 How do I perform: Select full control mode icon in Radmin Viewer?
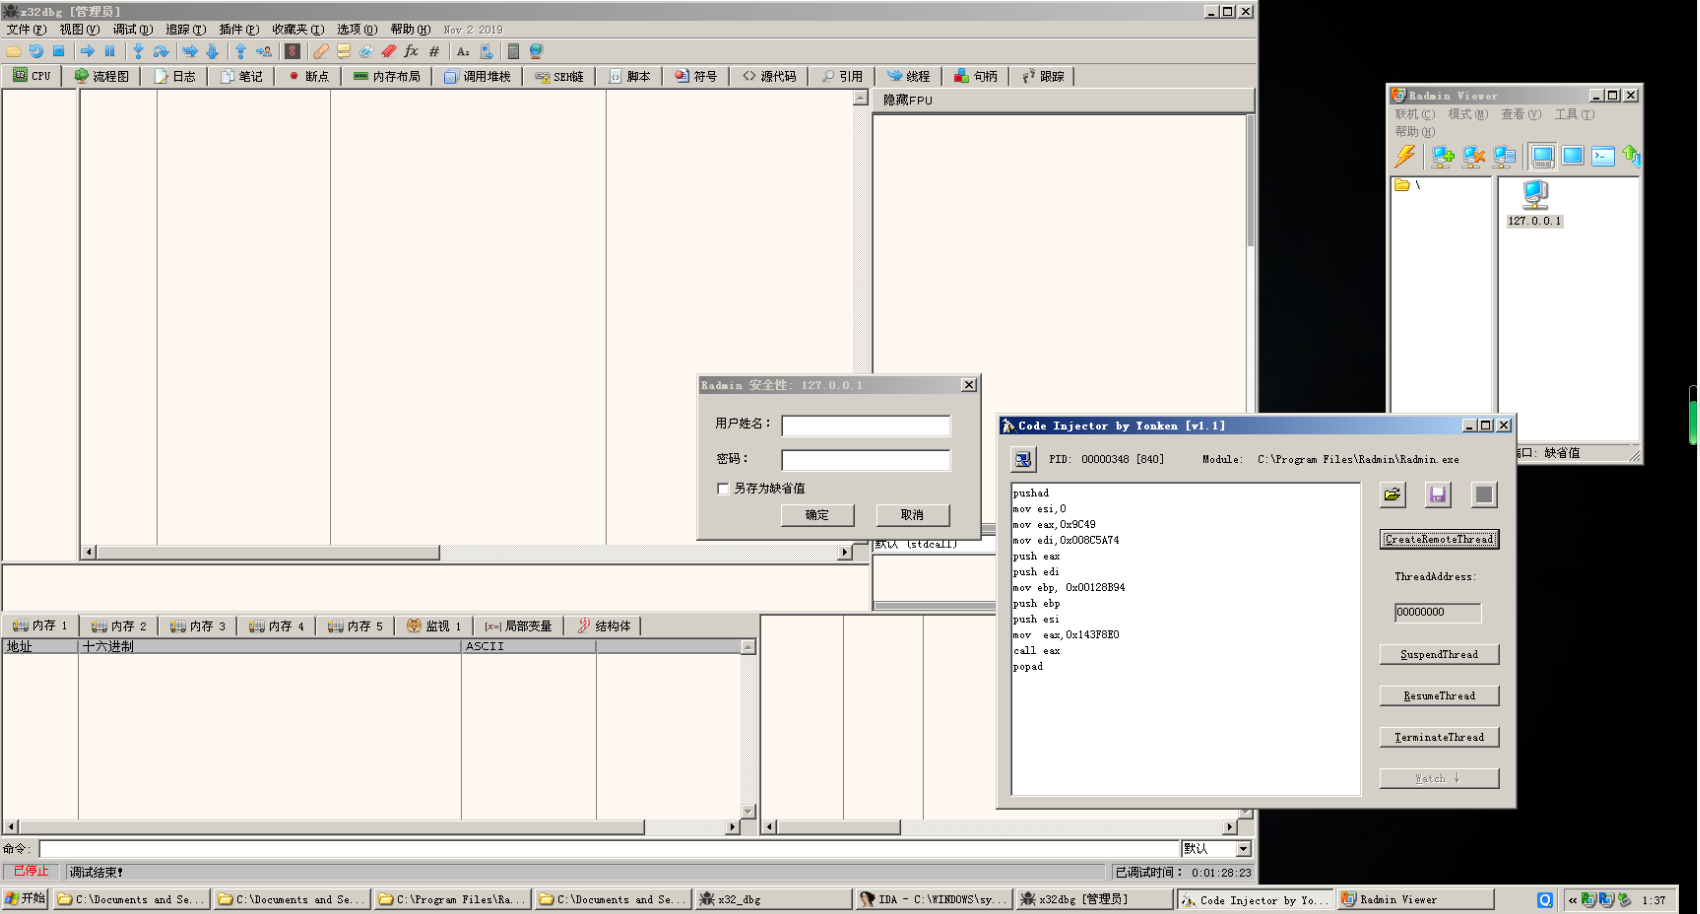pos(1542,156)
